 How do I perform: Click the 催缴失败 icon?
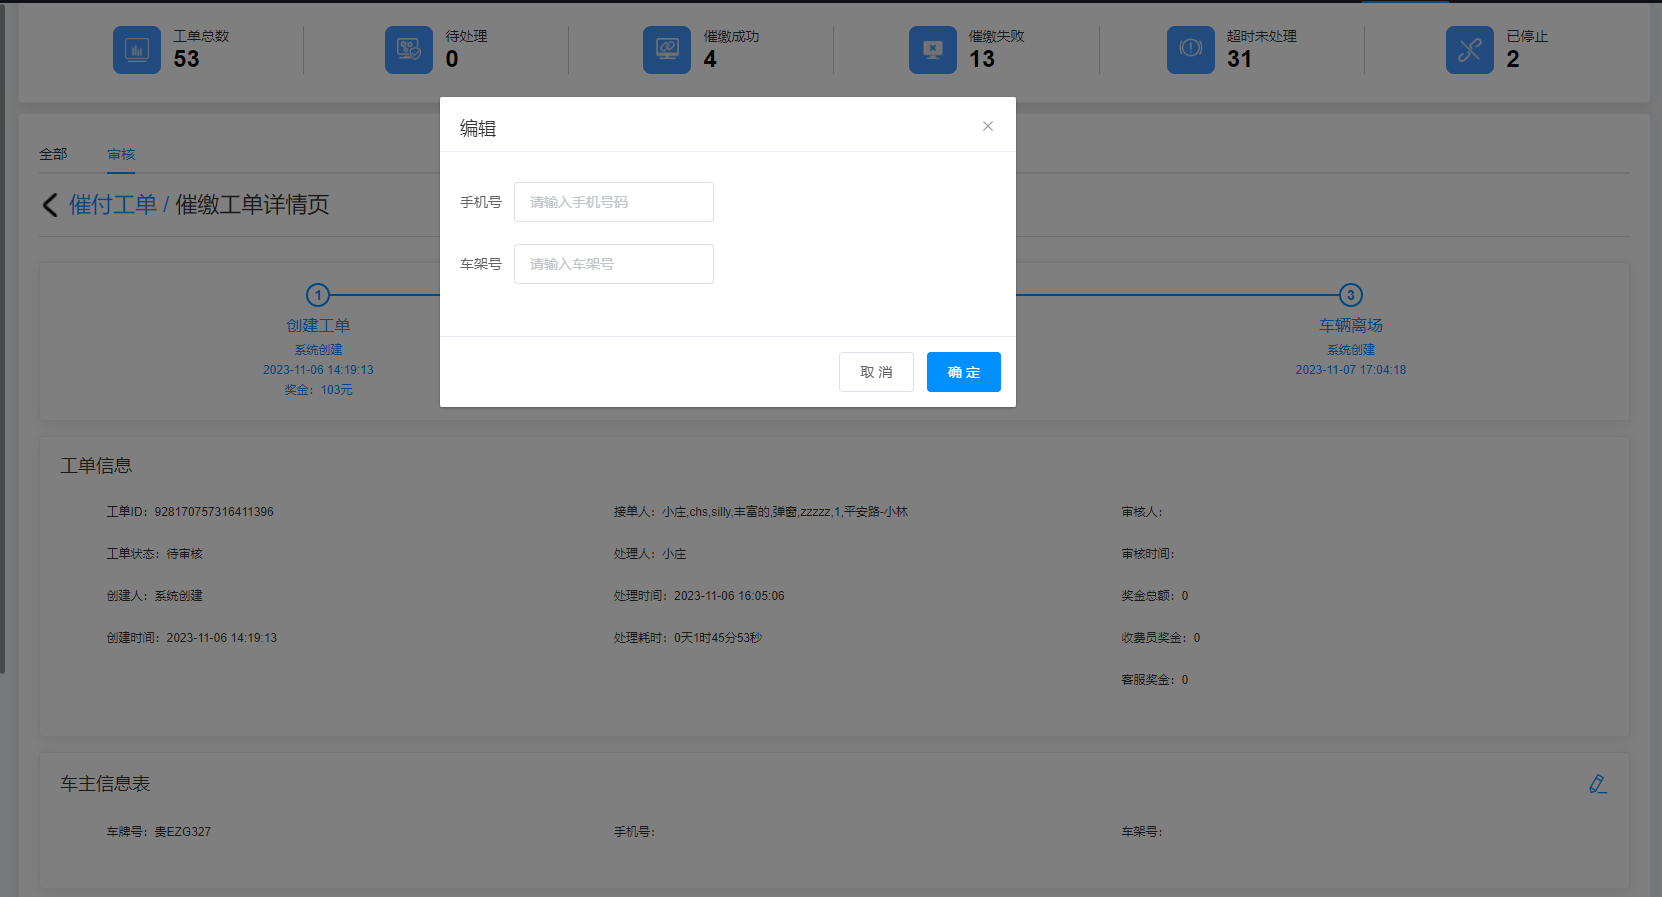point(933,50)
